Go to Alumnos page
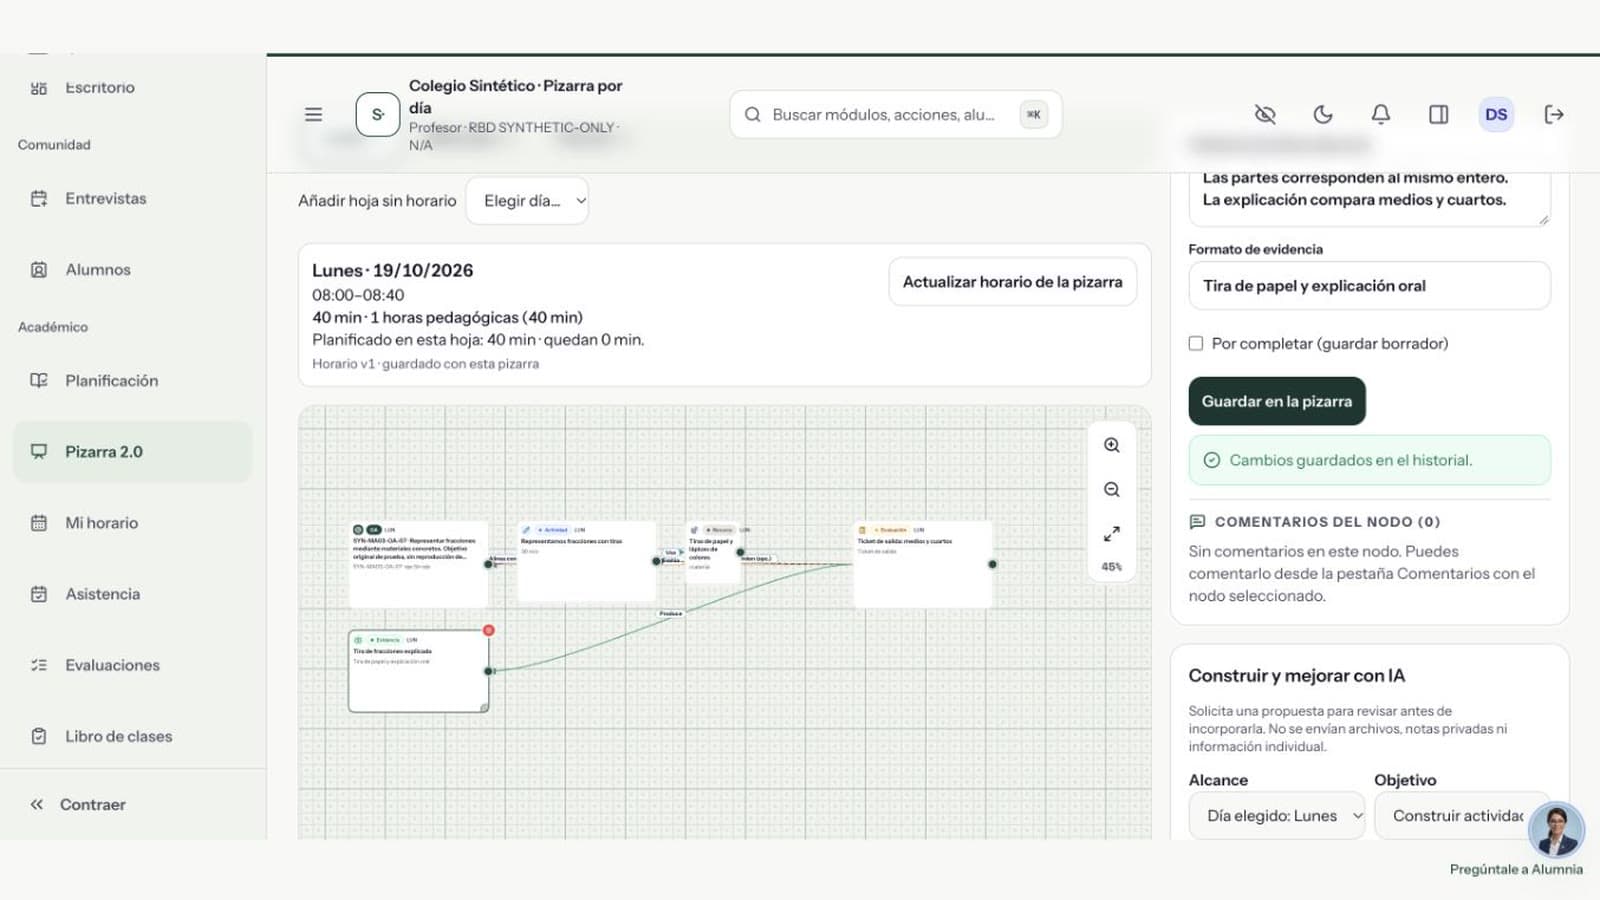 pyautogui.click(x=133, y=269)
